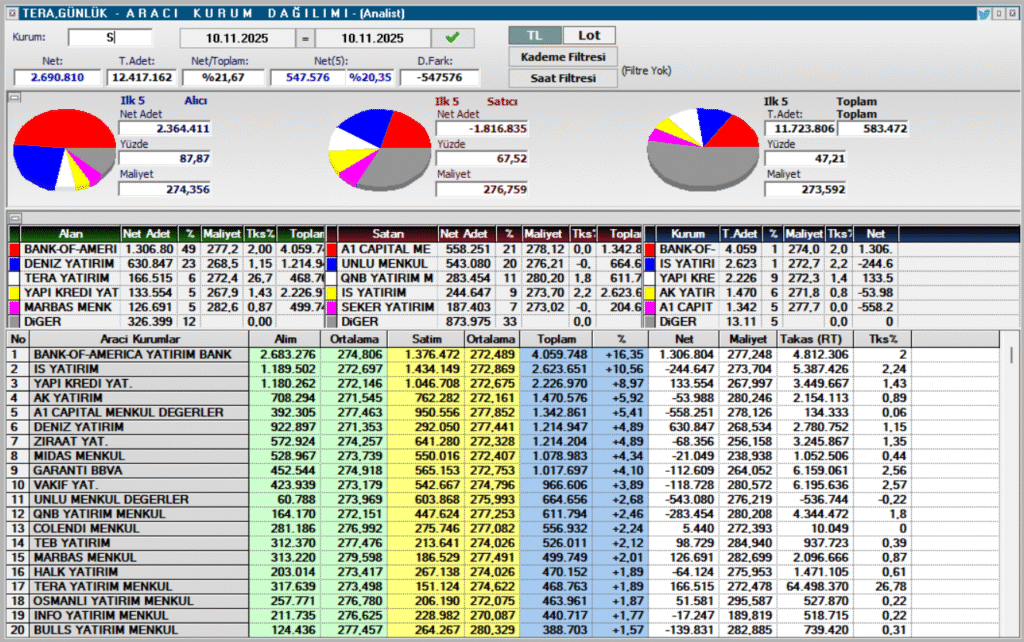Select the TERA YATIRIM MENKUL row

click(503, 586)
